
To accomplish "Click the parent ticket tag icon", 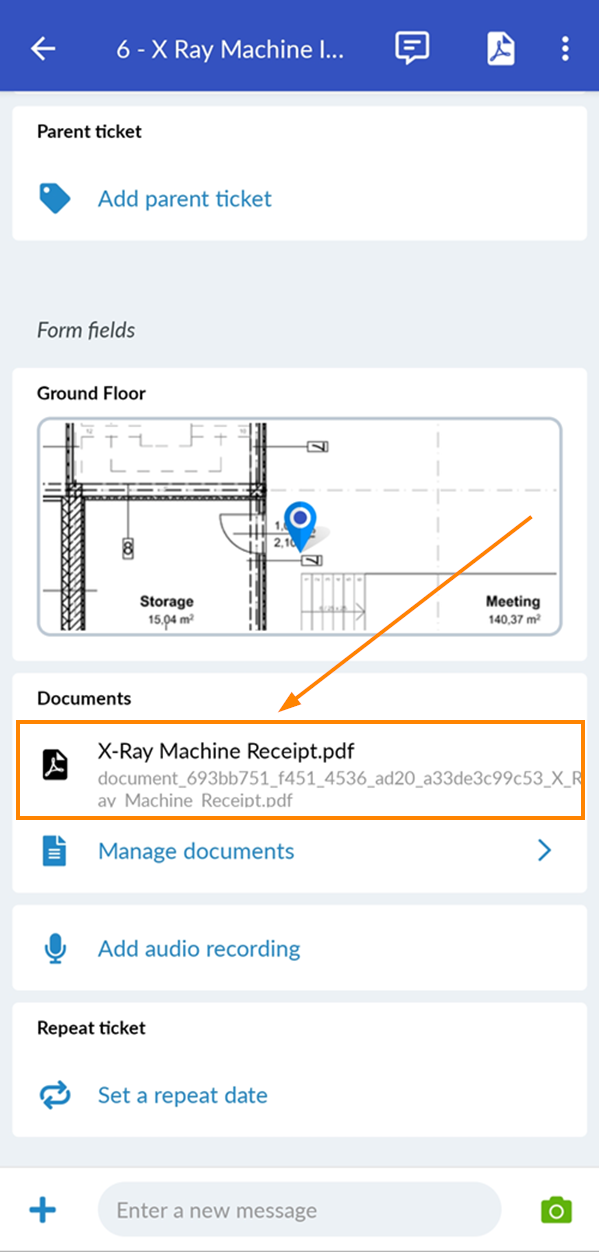I will pyautogui.click(x=55, y=198).
